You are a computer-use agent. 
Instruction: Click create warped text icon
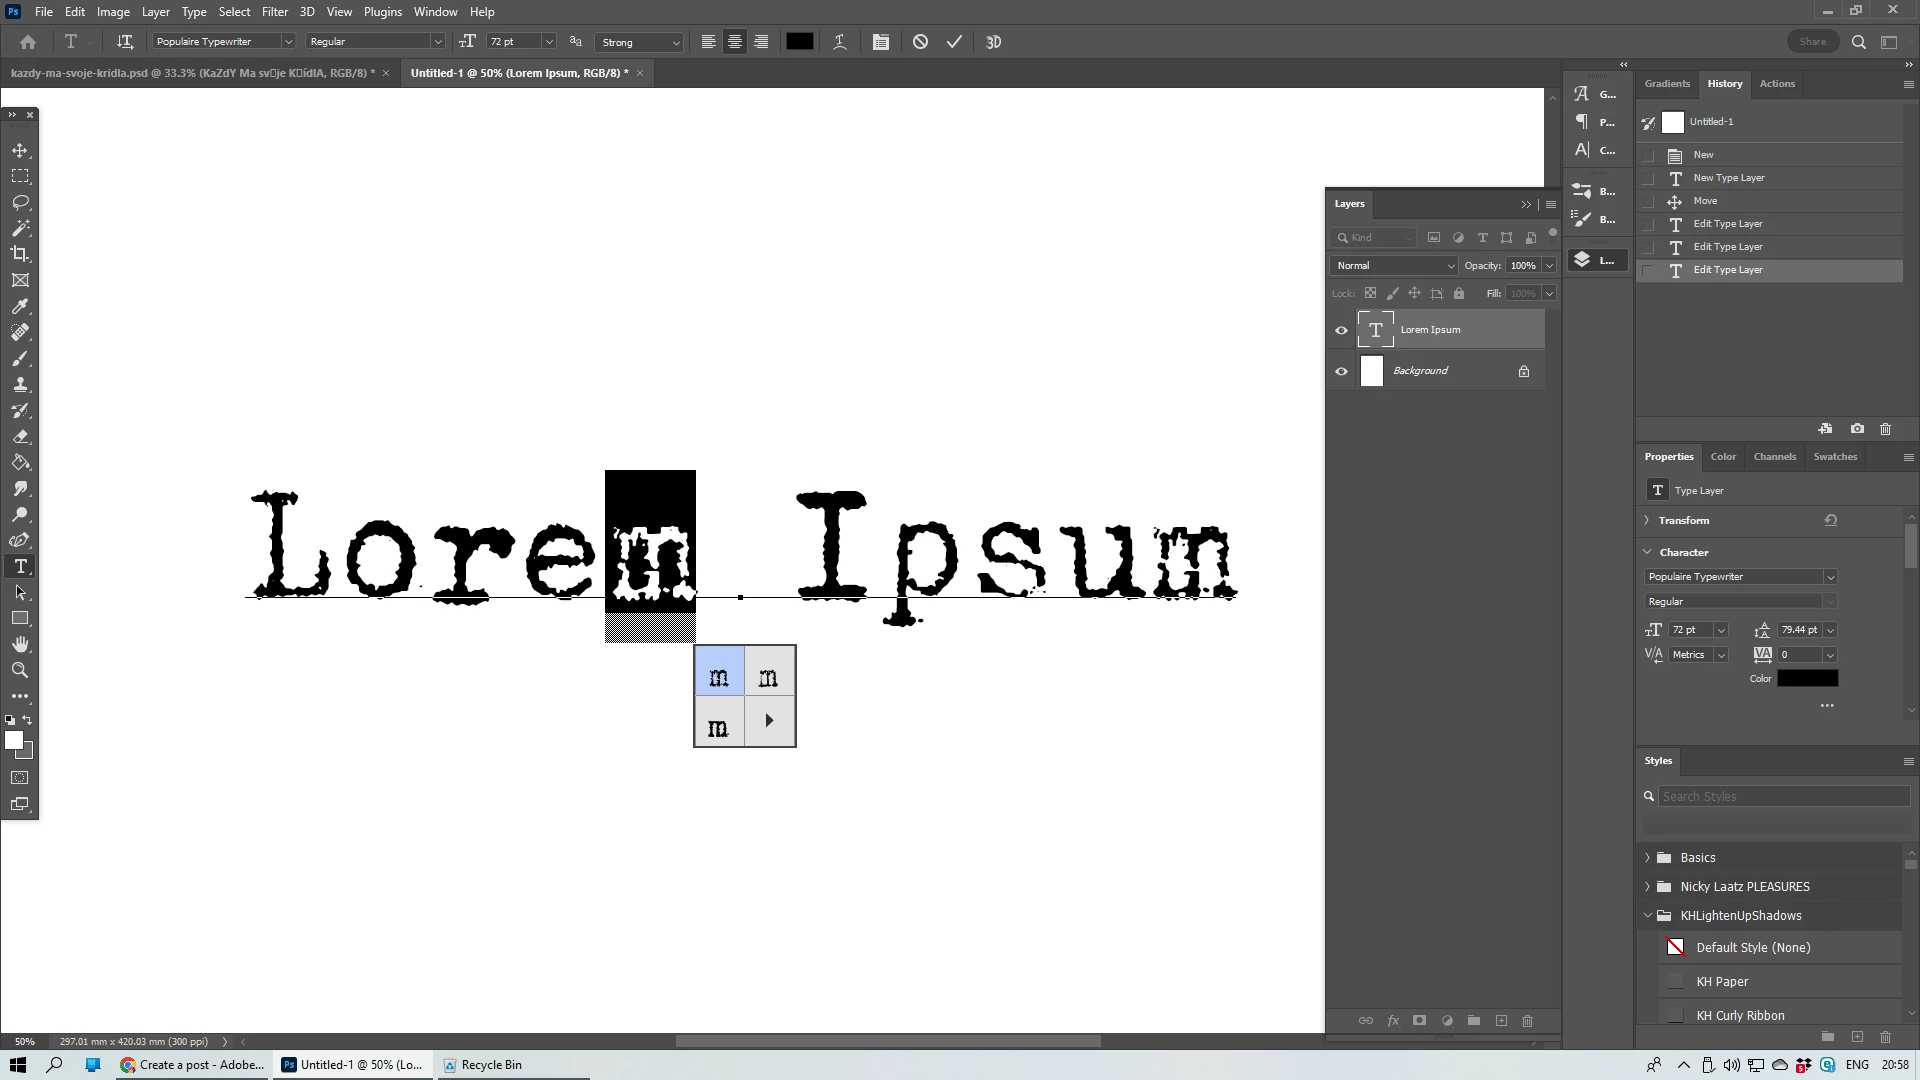pyautogui.click(x=840, y=42)
